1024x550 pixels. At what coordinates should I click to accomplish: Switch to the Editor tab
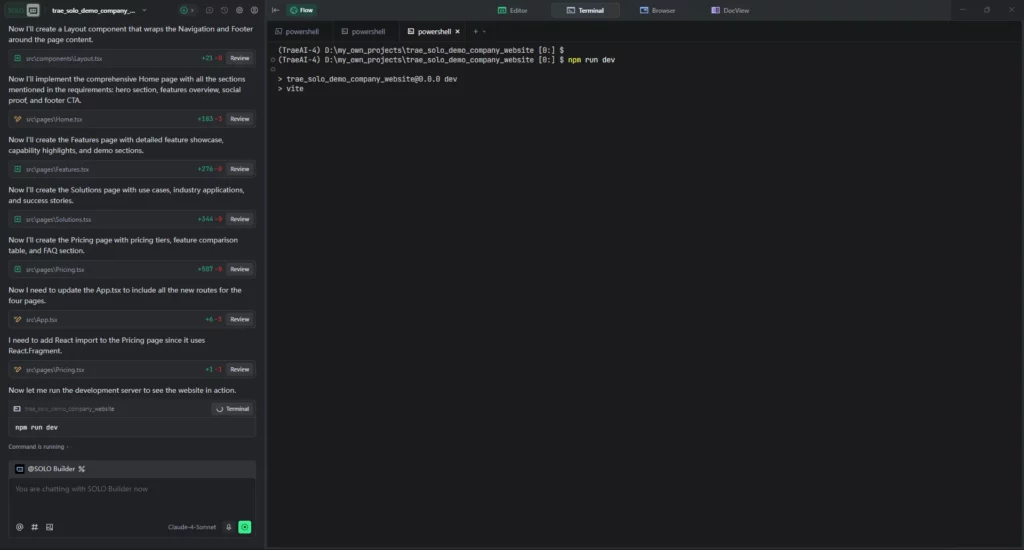(513, 10)
